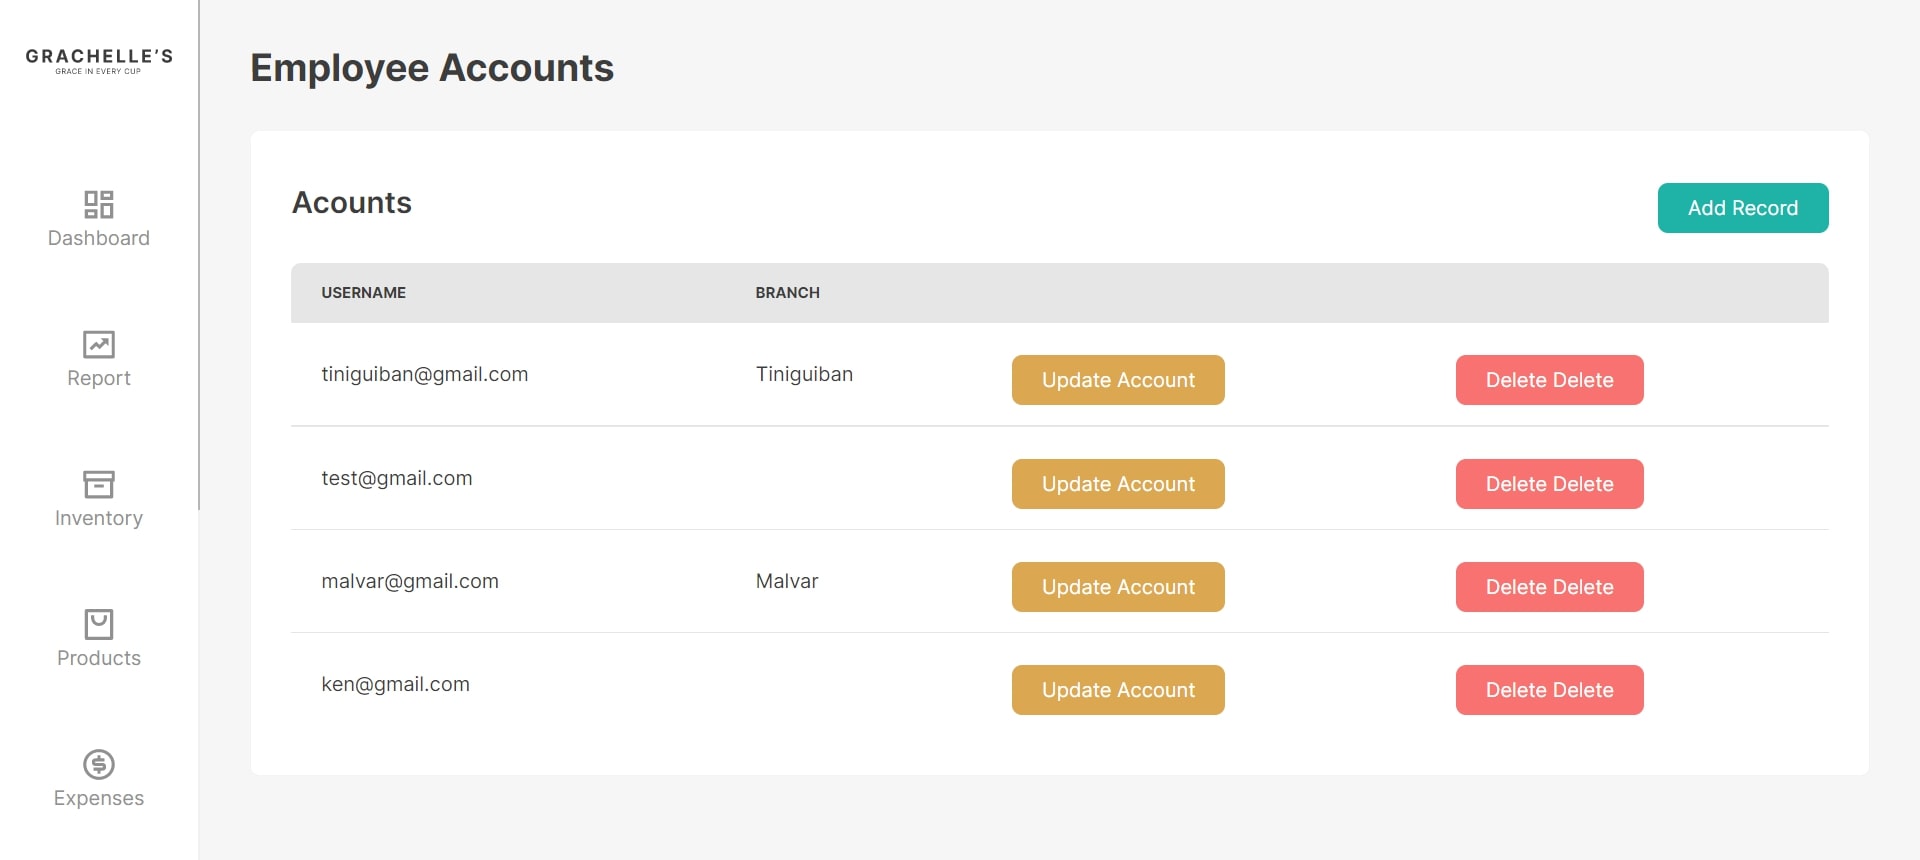The image size is (1920, 860).
Task: Open the Dashboard grid icon
Action: tap(99, 204)
